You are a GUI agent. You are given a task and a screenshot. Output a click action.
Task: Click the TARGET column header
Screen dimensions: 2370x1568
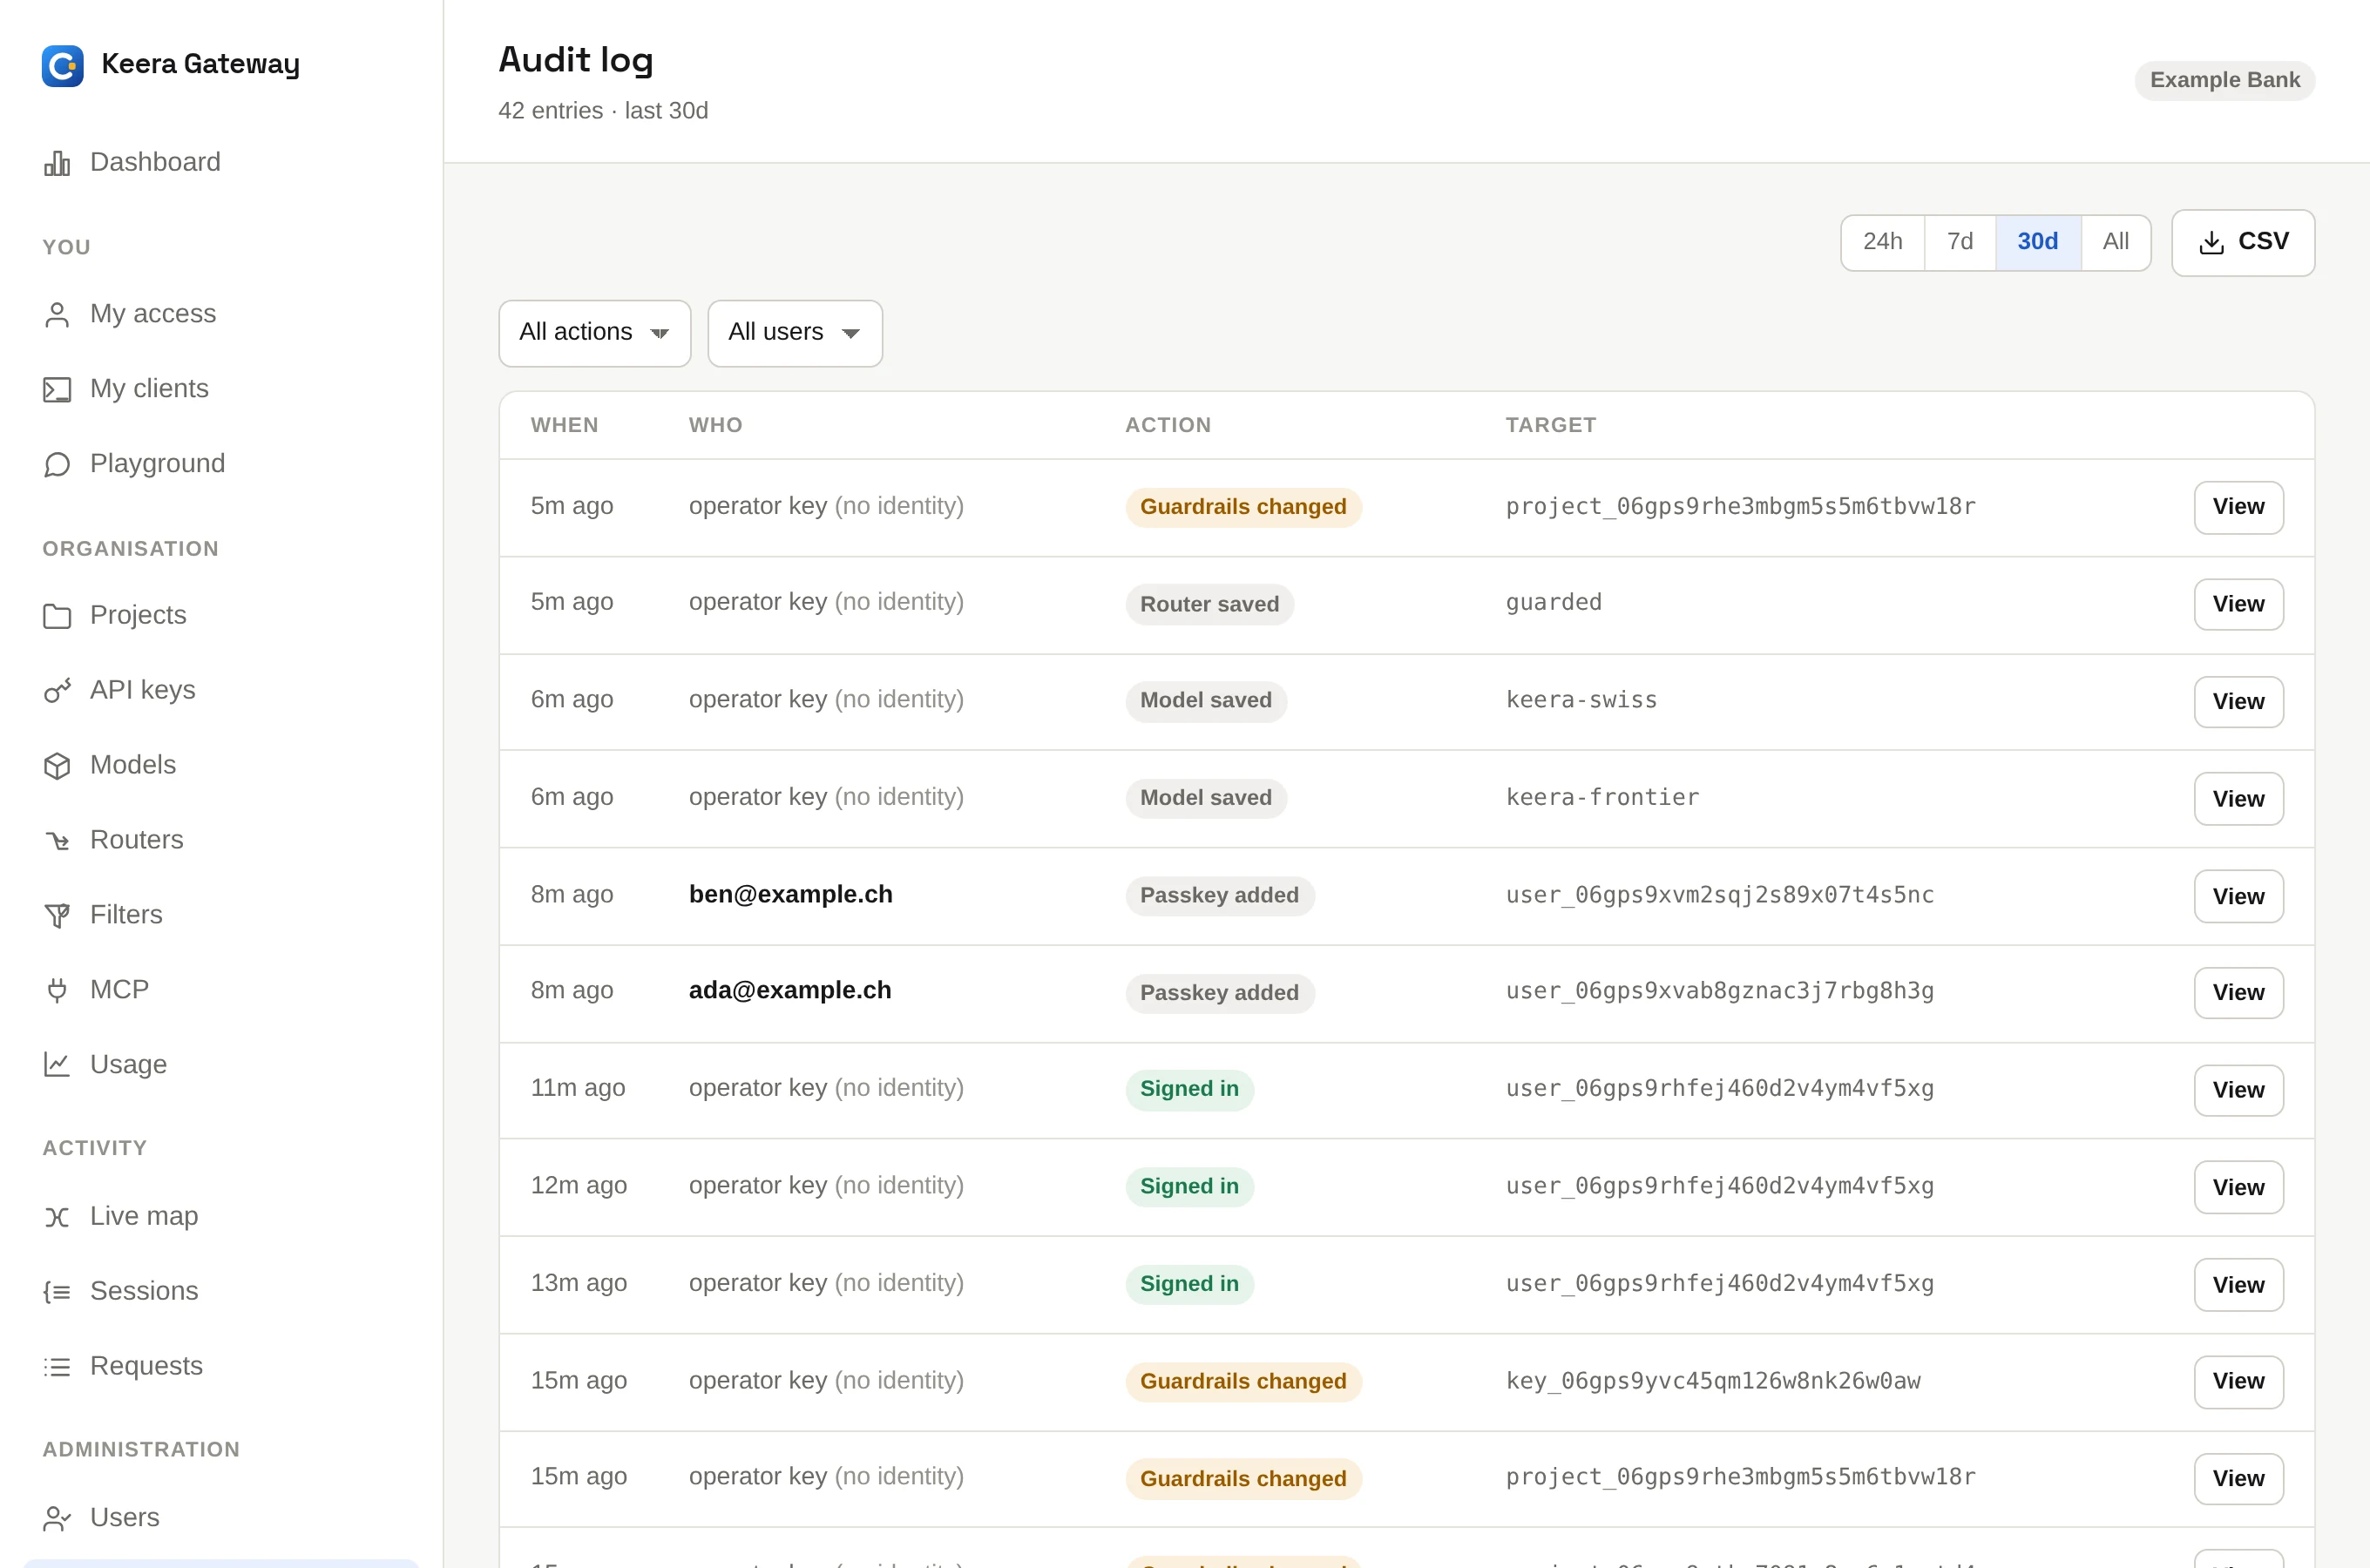1550,425
